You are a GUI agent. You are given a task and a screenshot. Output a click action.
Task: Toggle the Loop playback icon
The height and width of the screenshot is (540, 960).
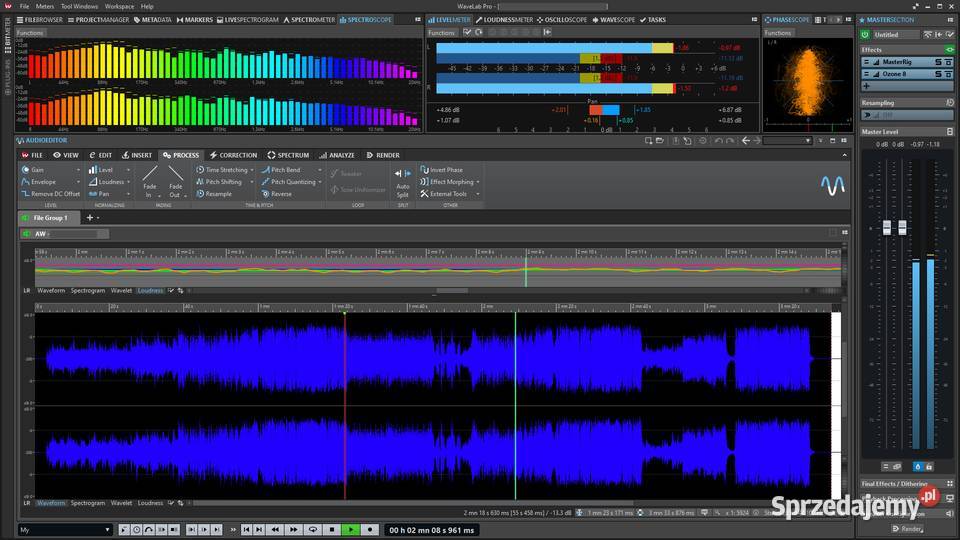click(x=313, y=529)
